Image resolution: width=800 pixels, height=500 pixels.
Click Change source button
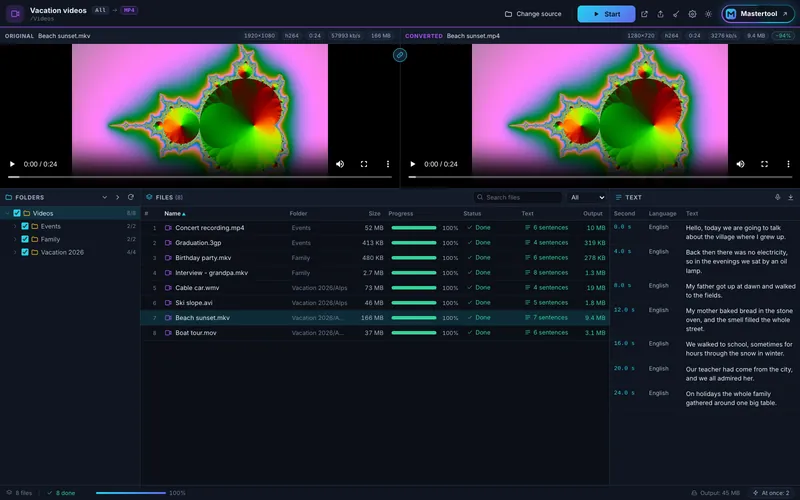pyautogui.click(x=533, y=14)
